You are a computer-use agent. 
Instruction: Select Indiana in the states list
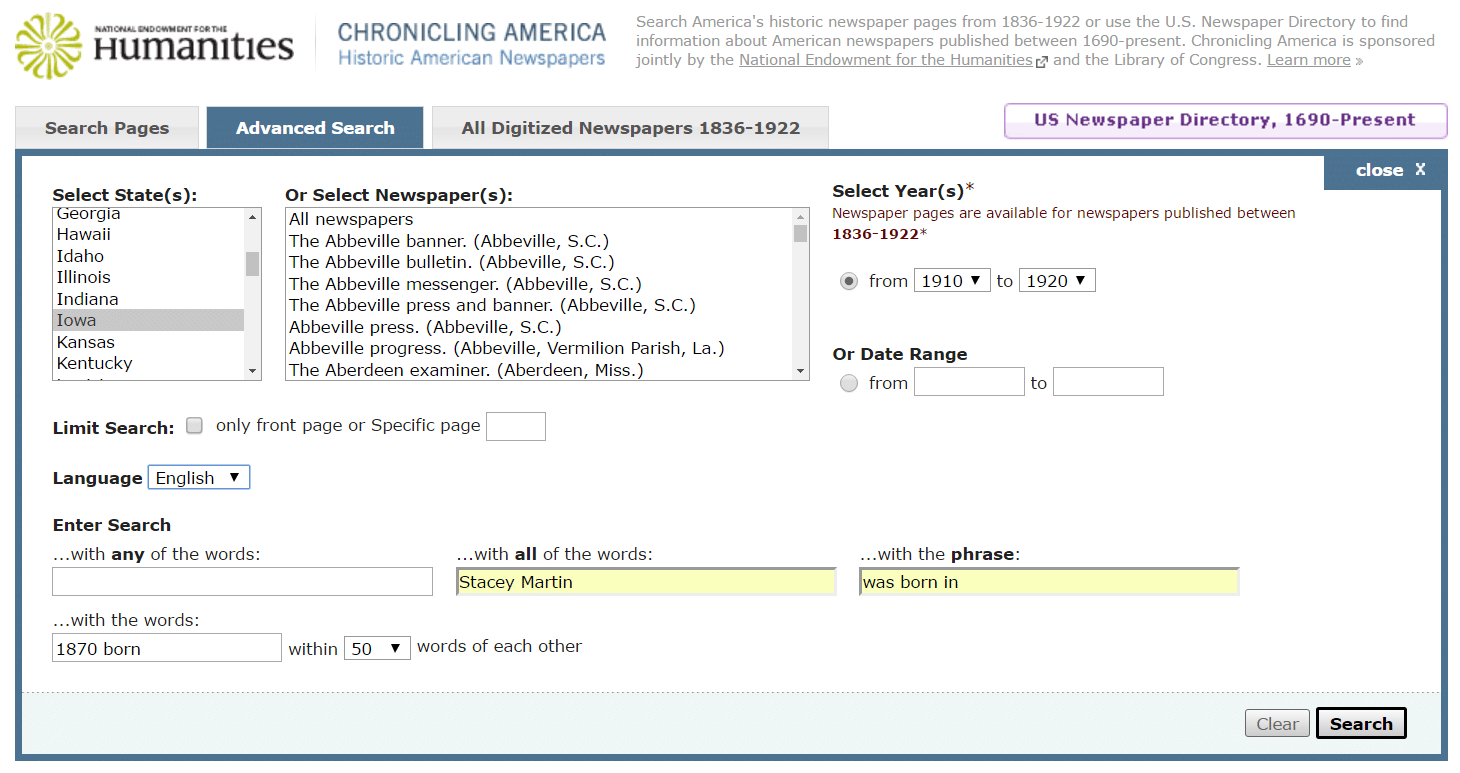148,299
